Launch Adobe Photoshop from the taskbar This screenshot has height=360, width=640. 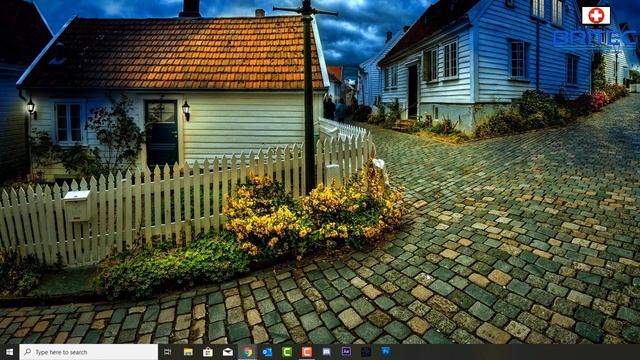(x=386, y=352)
